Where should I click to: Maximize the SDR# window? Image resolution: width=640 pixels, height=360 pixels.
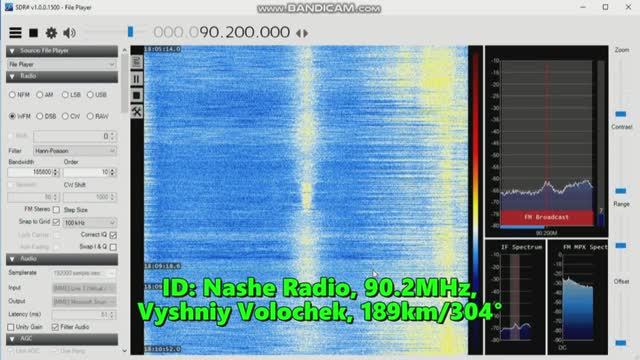click(x=606, y=7)
